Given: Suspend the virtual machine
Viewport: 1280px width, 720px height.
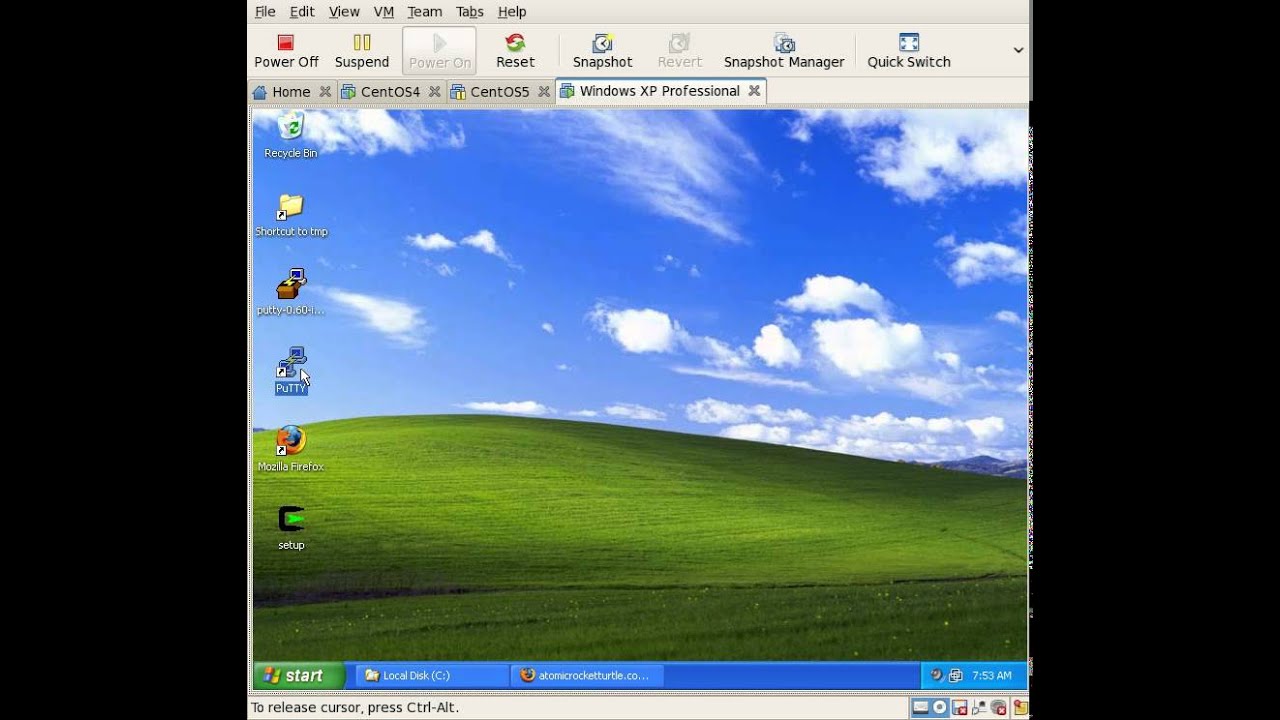Looking at the screenshot, I should 362,51.
